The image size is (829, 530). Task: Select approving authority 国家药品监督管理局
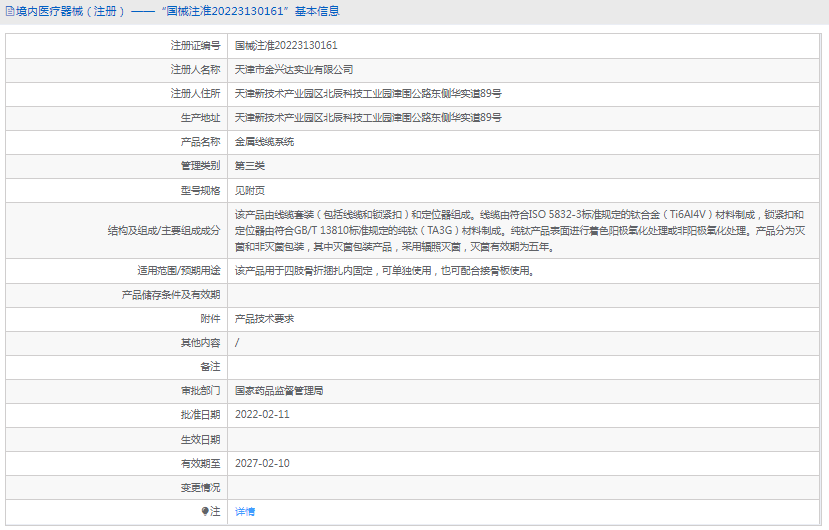point(279,390)
